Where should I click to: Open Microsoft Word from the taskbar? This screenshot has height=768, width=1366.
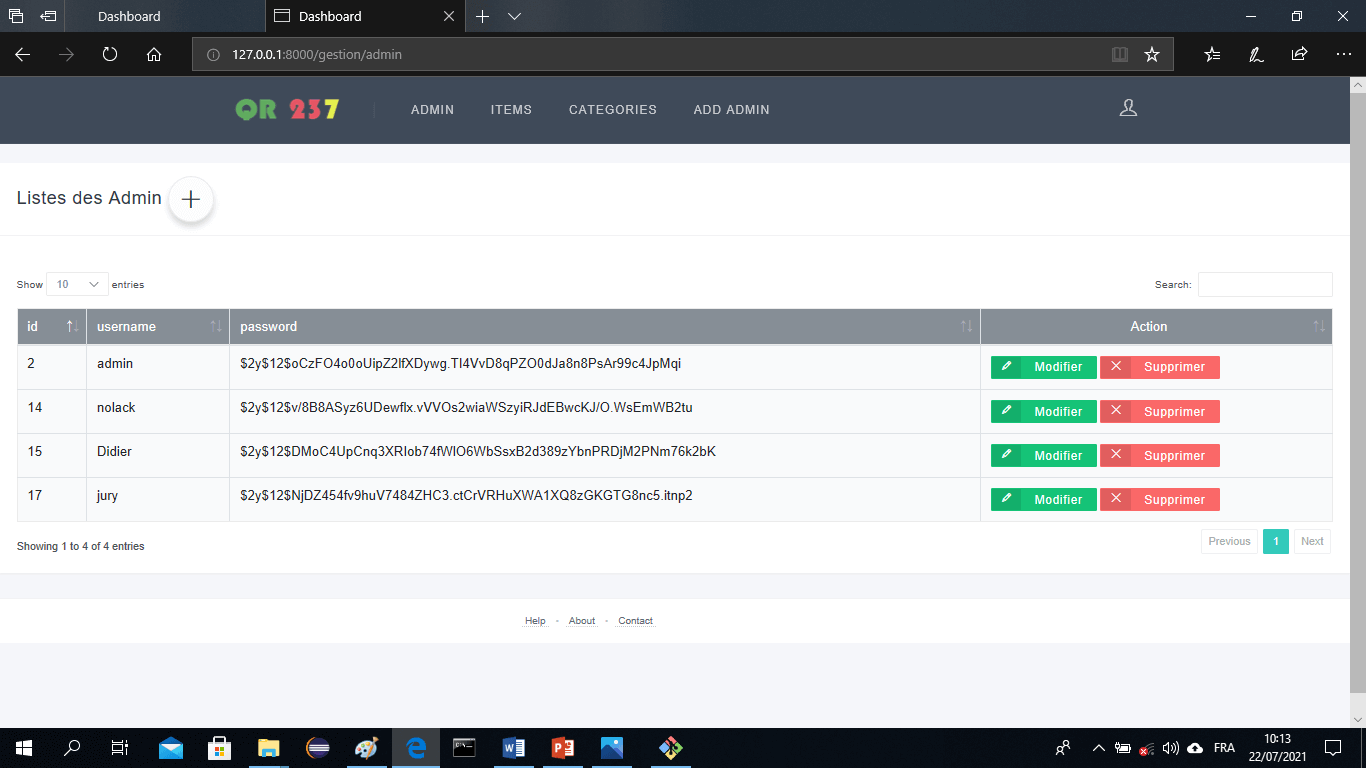tap(514, 747)
